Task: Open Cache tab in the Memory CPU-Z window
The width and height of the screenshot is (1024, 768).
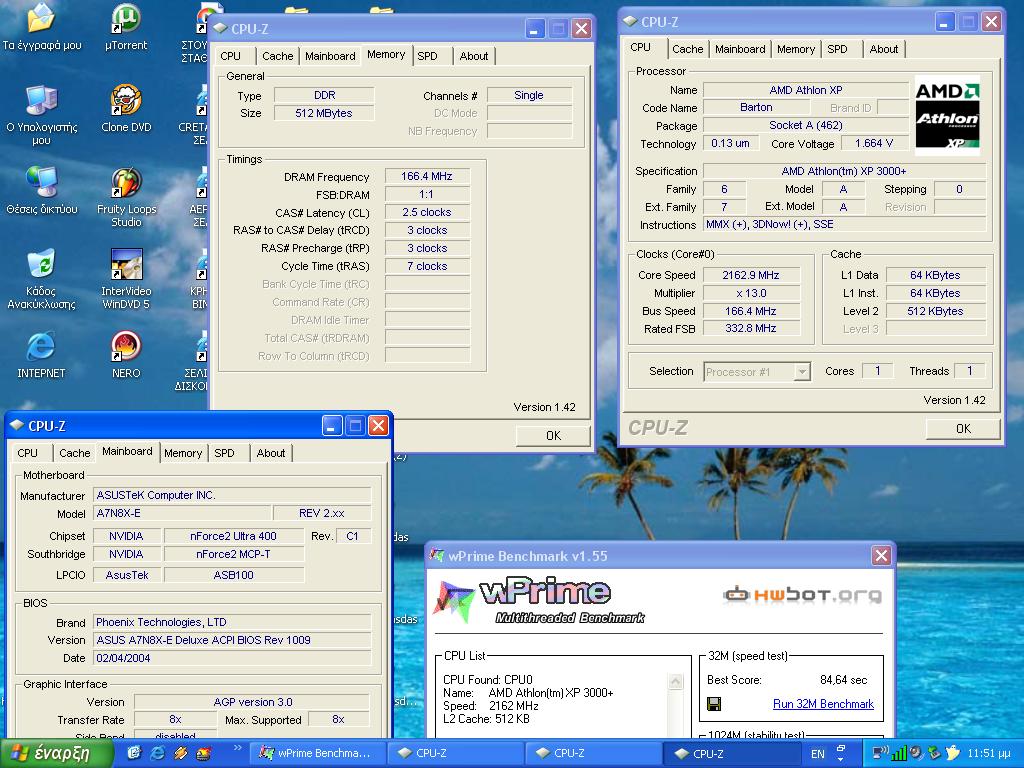Action: click(x=278, y=56)
